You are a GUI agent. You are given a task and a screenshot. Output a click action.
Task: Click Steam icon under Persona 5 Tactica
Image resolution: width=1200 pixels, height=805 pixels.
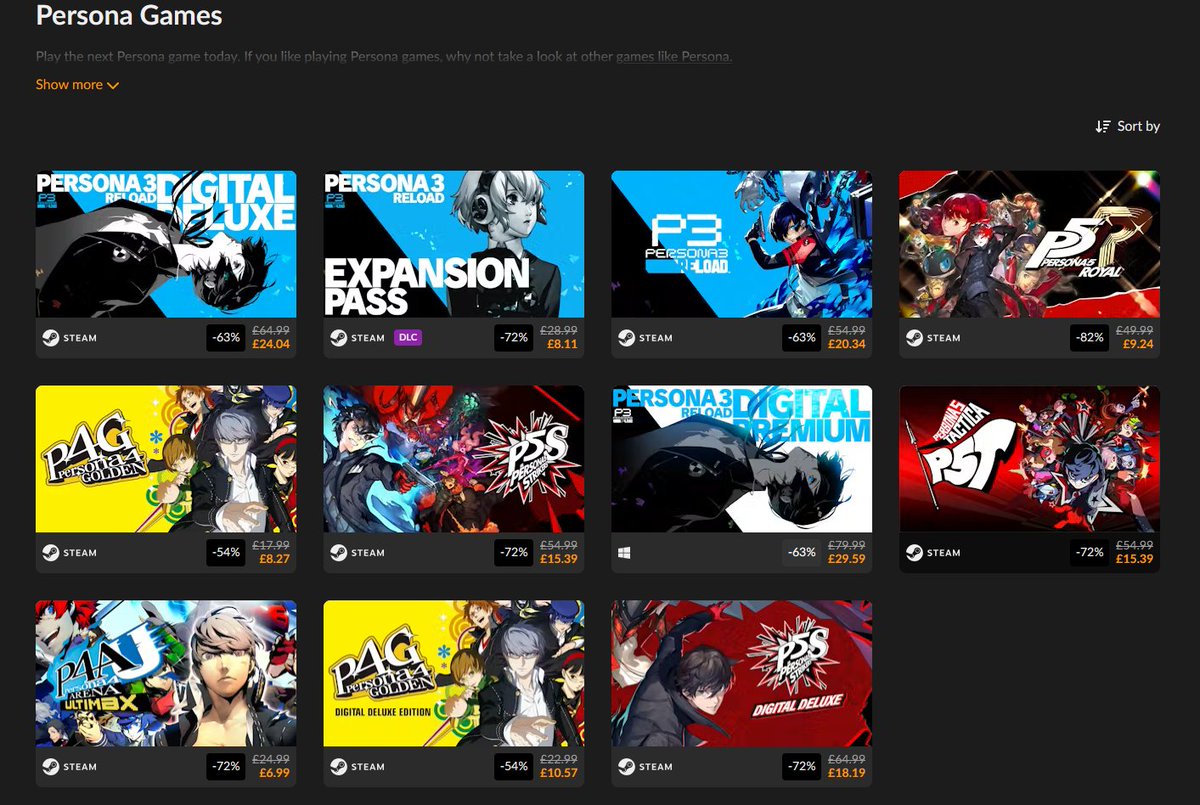click(914, 552)
